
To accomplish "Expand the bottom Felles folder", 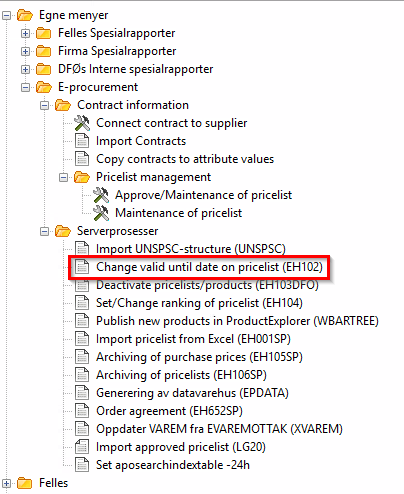I will pyautogui.click(x=6, y=483).
